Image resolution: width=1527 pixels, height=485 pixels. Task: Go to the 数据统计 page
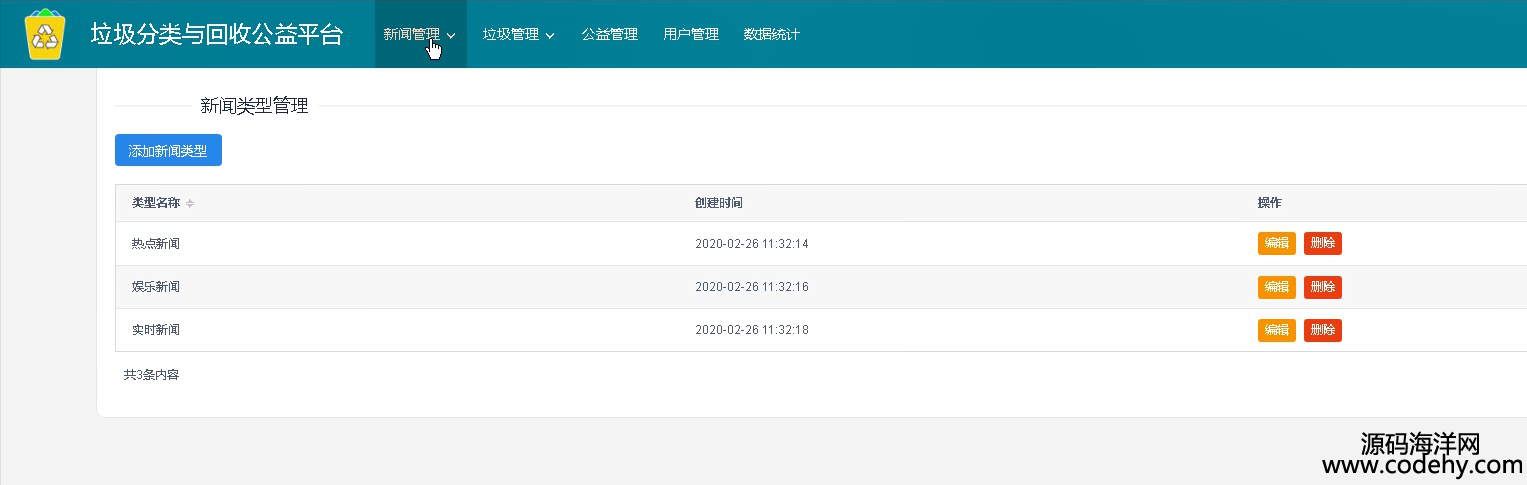(772, 34)
